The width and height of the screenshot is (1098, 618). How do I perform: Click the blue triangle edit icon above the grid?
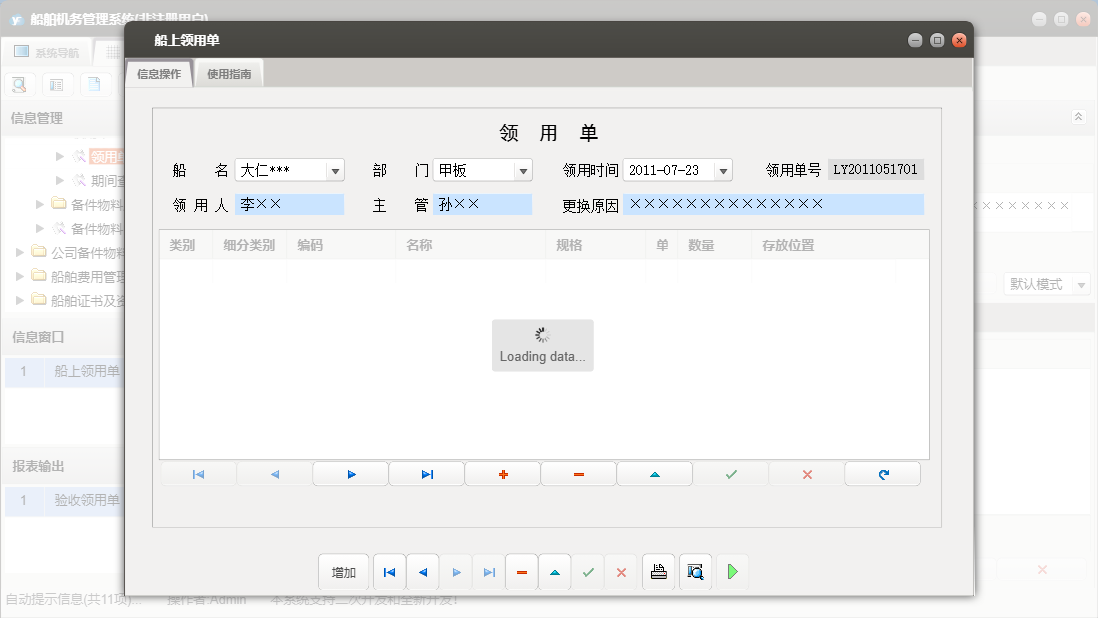pyautogui.click(x=654, y=473)
